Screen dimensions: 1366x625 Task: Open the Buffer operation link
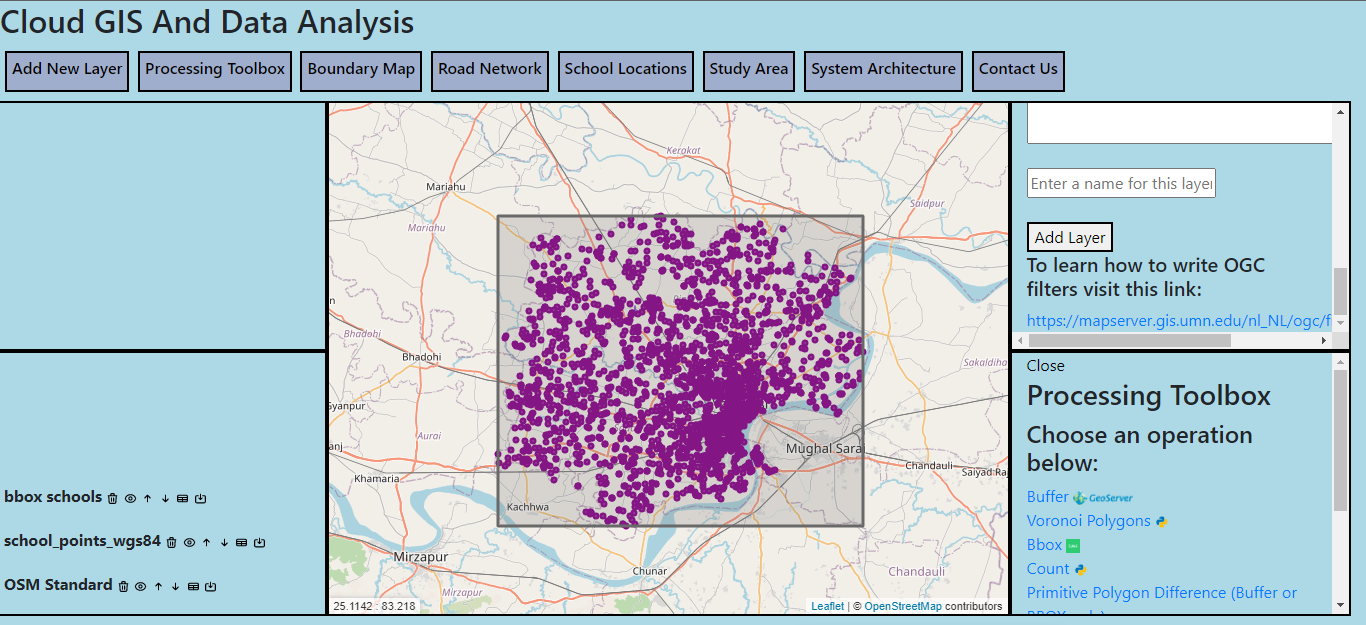click(x=1047, y=497)
